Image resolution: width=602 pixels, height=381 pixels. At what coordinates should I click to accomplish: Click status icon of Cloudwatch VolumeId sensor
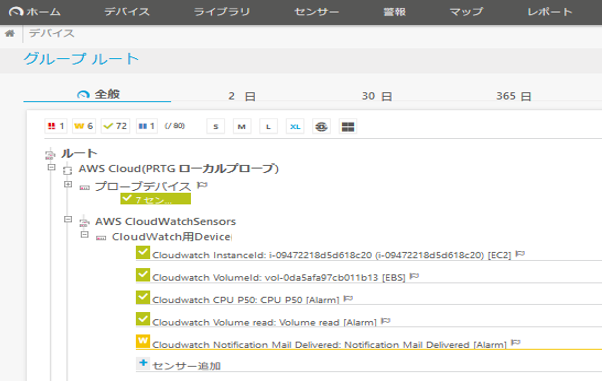pyautogui.click(x=143, y=275)
